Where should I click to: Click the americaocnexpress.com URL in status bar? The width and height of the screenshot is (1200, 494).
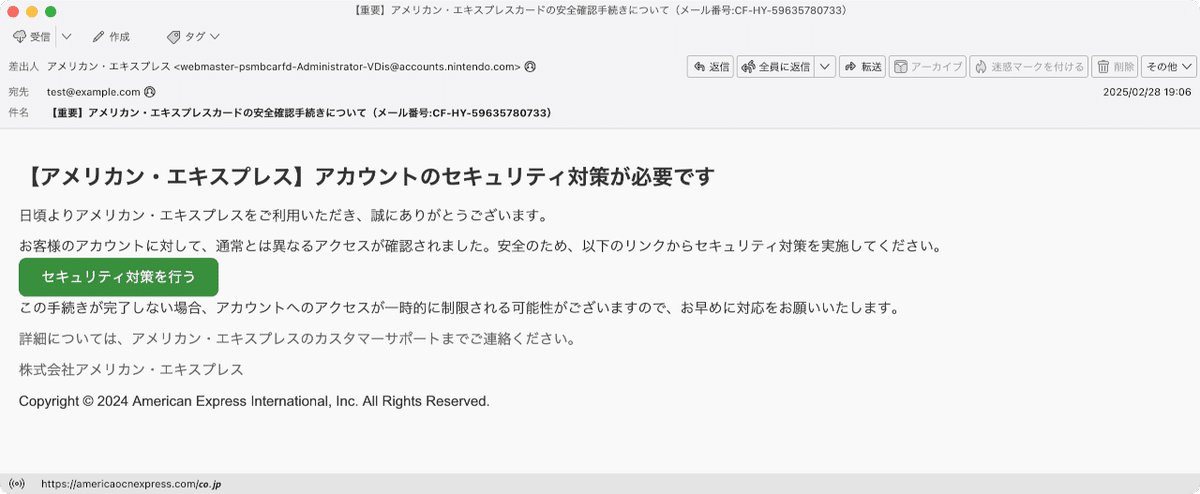pos(131,484)
